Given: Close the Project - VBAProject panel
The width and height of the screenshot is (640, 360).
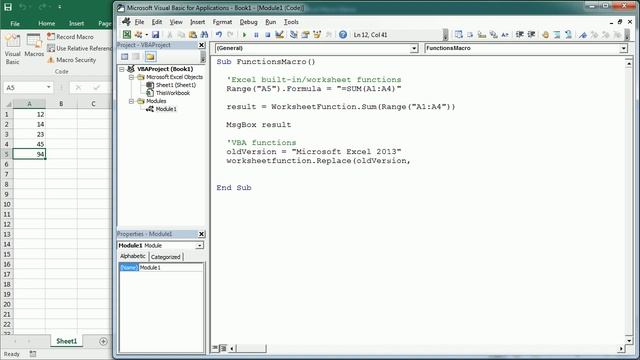Looking at the screenshot, I should (x=201, y=45).
